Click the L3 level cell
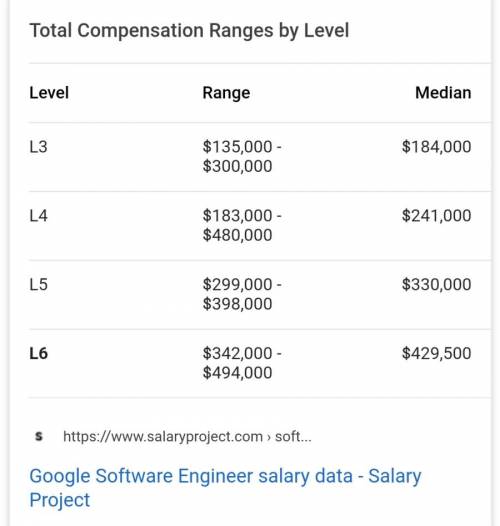 click(x=39, y=147)
